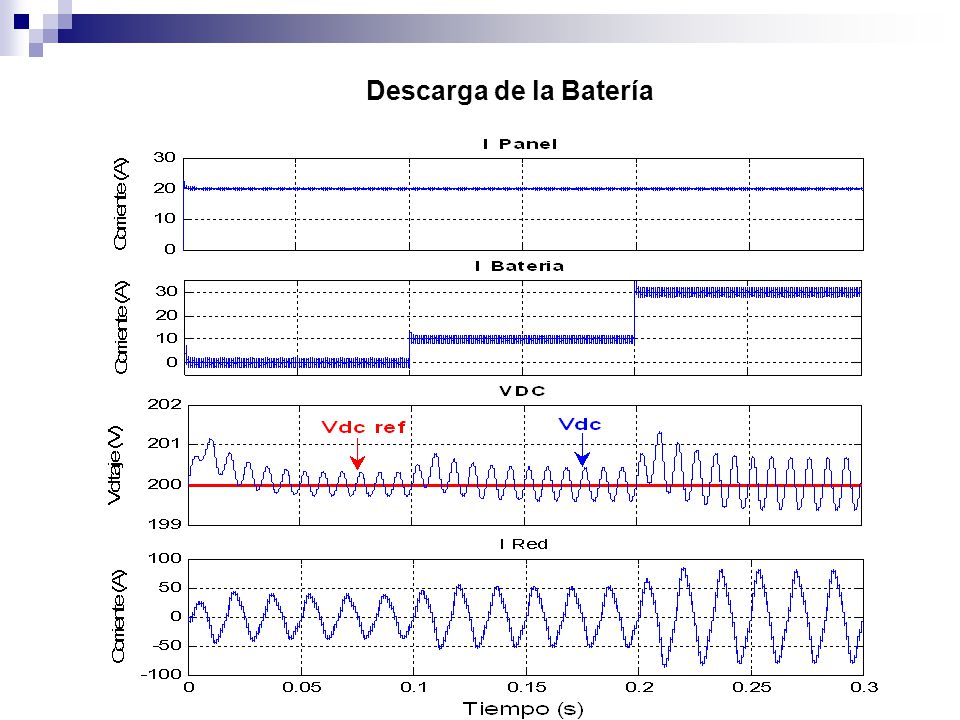960x720 pixels.
Task: Select 'Corriente (A)' label of I Panel plot
Action: 121,204
